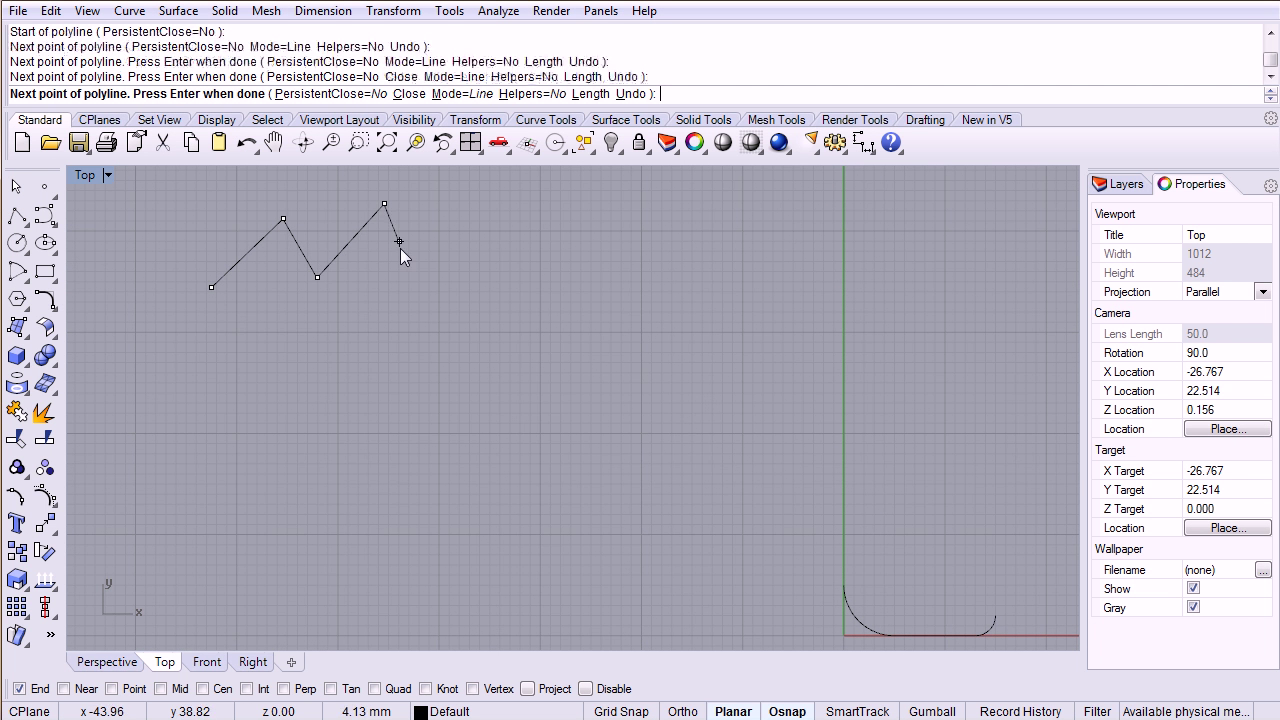Toggle the Gumball status bar button
The height and width of the screenshot is (720, 1280).
coord(932,712)
